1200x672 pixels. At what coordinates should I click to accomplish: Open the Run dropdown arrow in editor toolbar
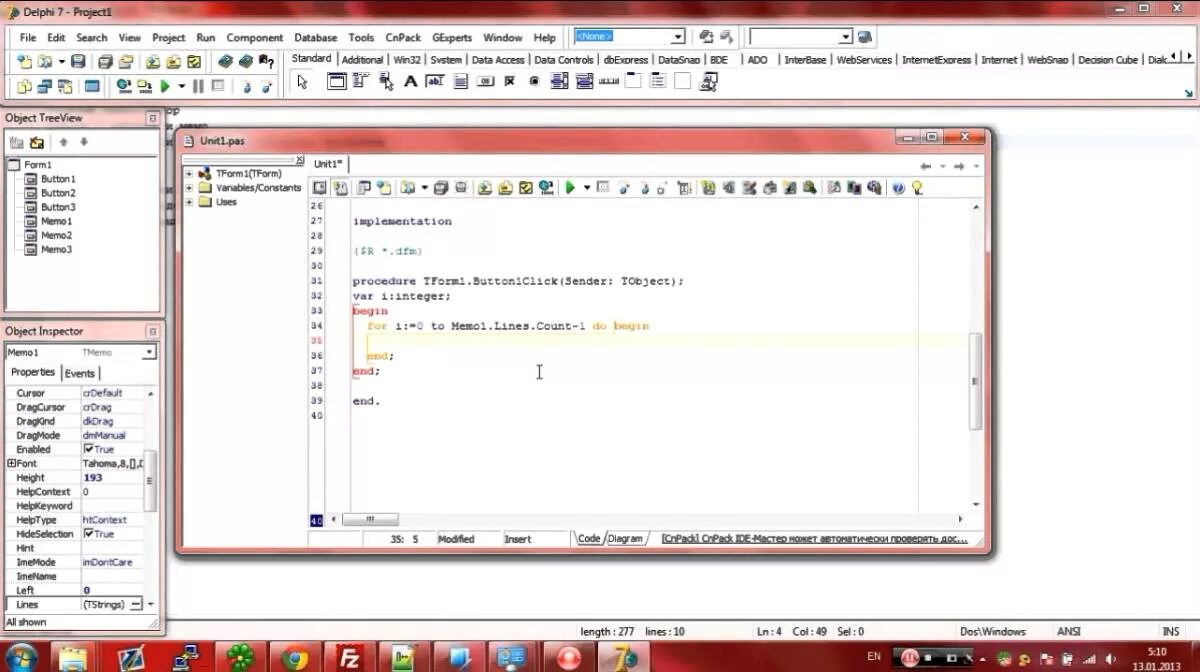(x=586, y=187)
